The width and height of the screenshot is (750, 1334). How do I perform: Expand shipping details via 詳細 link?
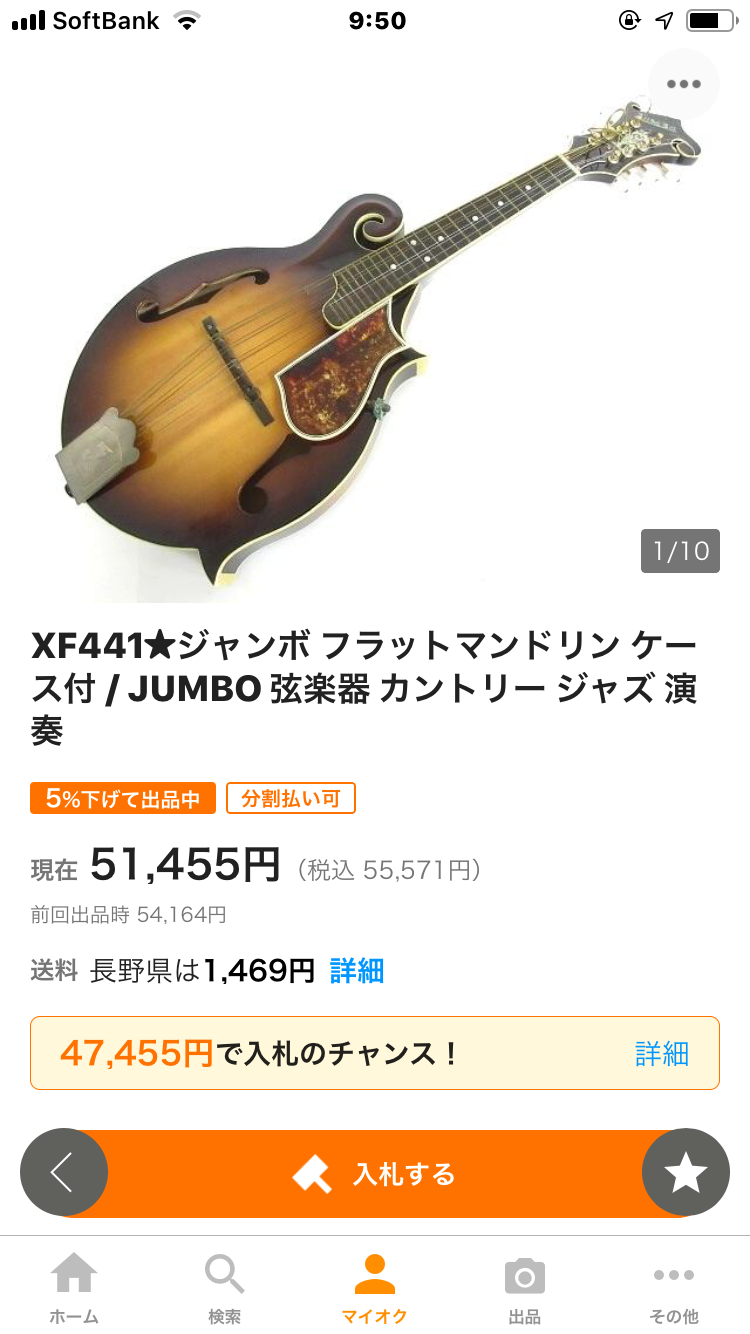tap(355, 970)
